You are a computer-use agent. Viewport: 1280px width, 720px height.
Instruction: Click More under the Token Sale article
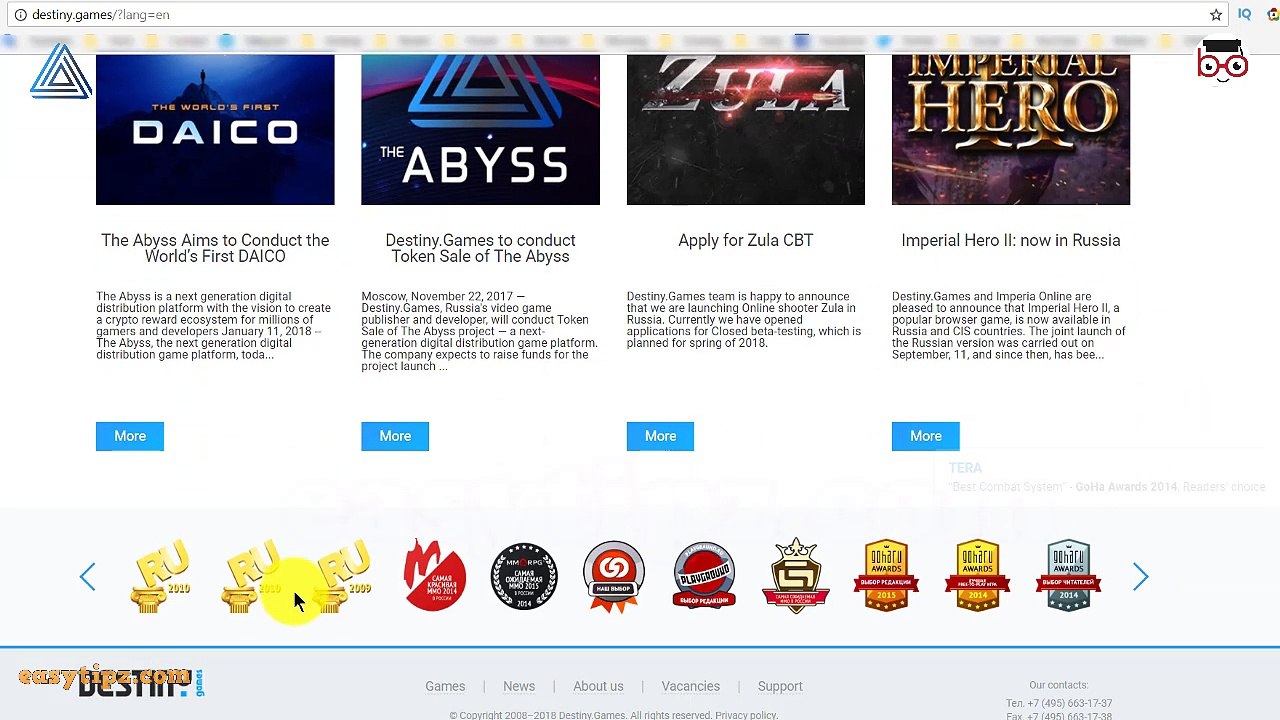[x=395, y=436]
